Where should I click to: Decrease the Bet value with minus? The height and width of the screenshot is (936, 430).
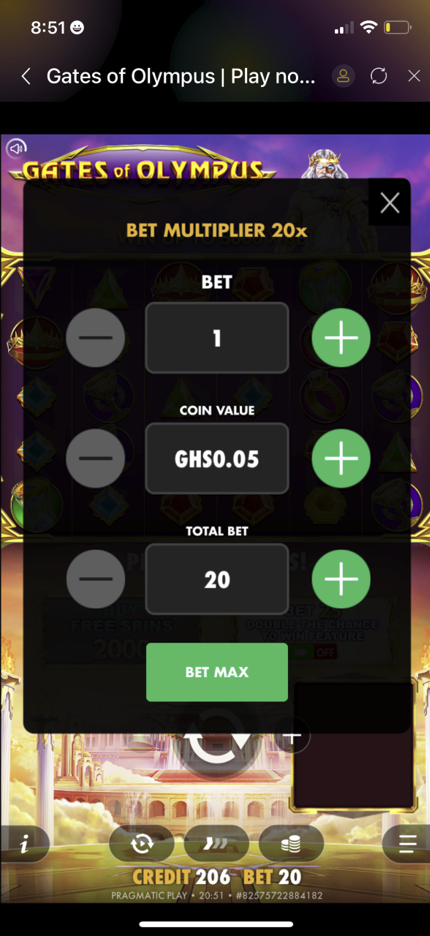[95, 337]
